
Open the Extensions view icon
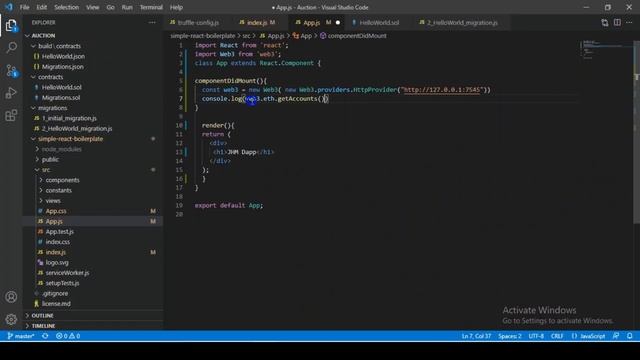coord(11,116)
